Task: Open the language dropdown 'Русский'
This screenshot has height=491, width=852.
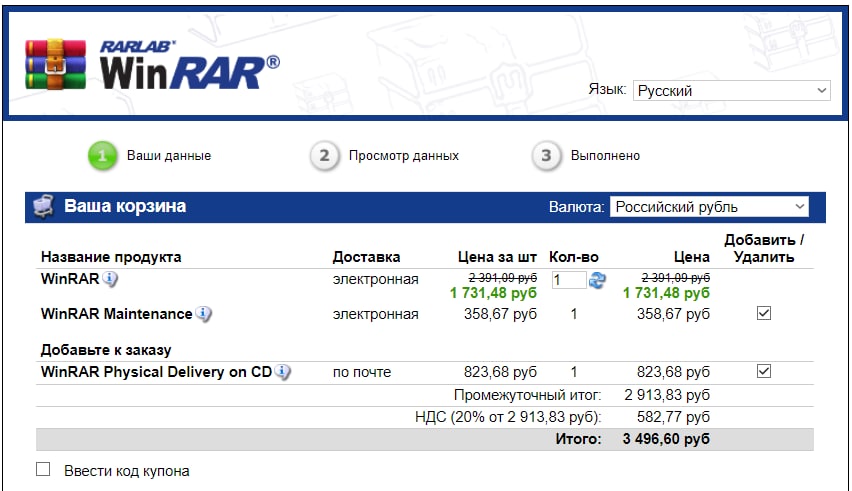Action: point(731,90)
